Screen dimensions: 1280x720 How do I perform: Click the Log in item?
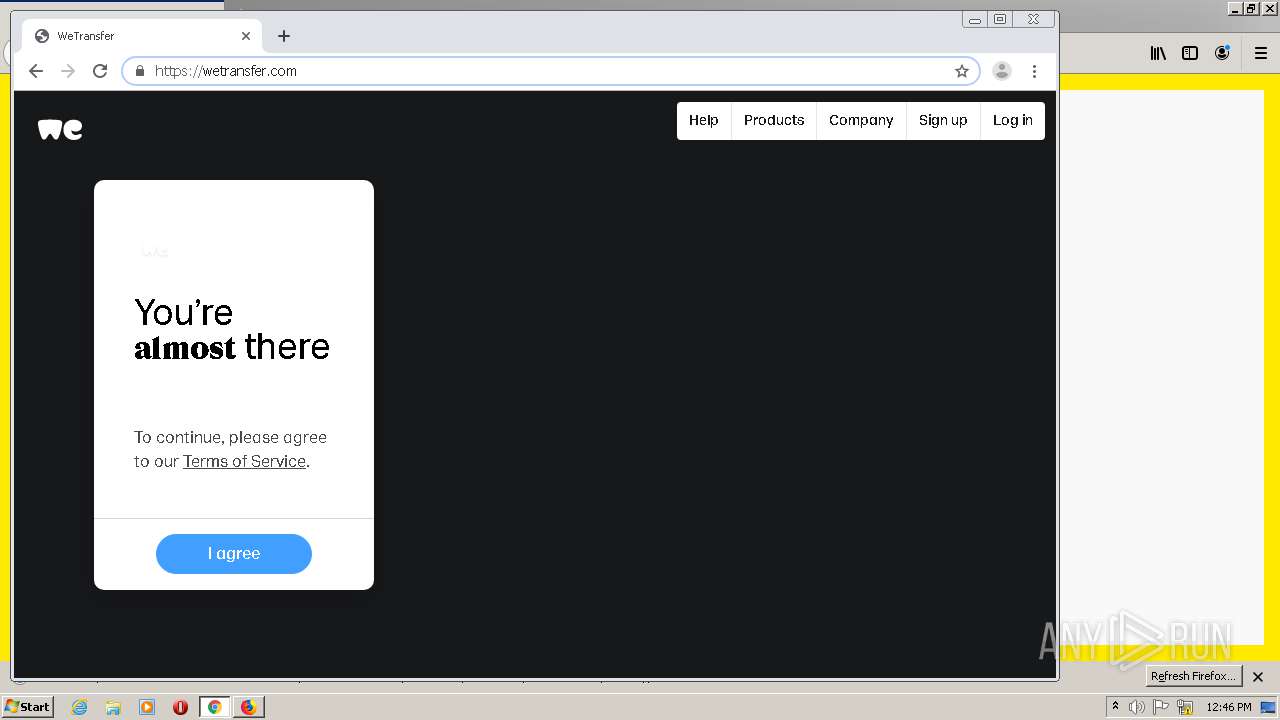click(x=1012, y=120)
